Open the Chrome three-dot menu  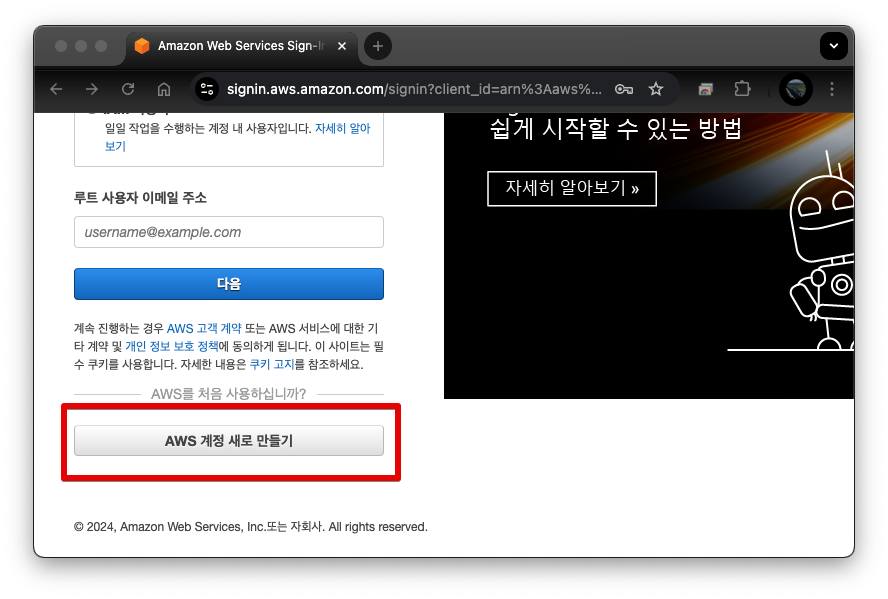(831, 89)
